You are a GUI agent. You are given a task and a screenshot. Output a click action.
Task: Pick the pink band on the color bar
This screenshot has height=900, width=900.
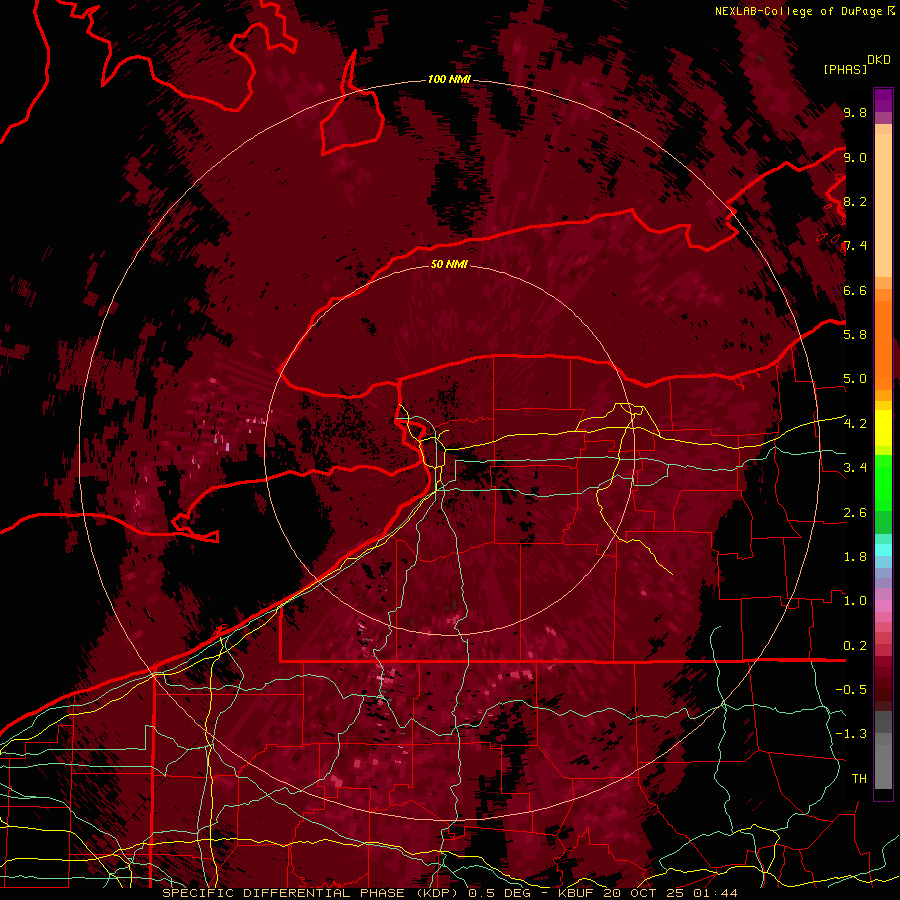click(x=883, y=606)
